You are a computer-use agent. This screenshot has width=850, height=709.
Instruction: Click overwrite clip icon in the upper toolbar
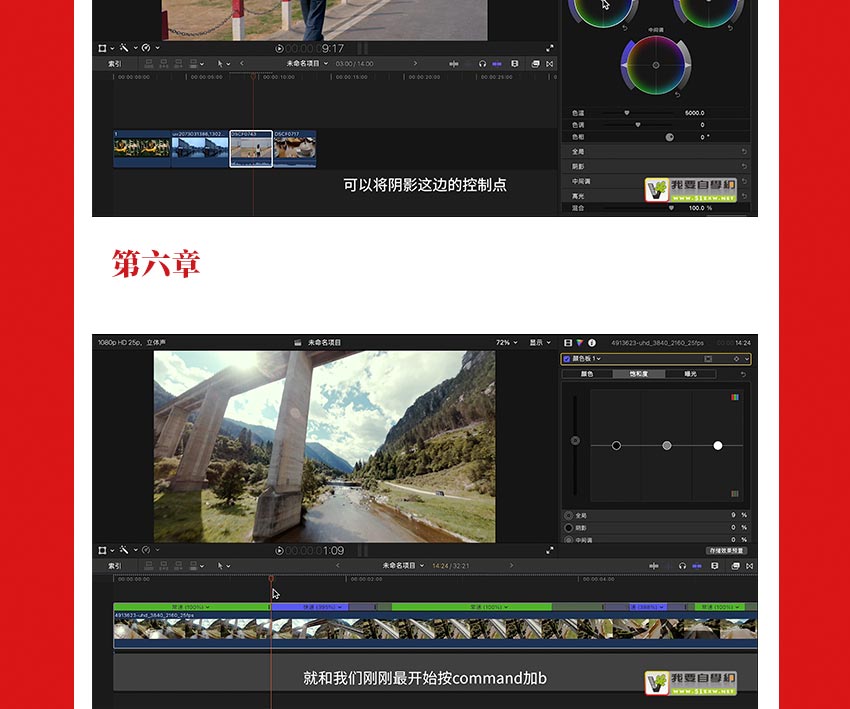pyautogui.click(x=194, y=64)
